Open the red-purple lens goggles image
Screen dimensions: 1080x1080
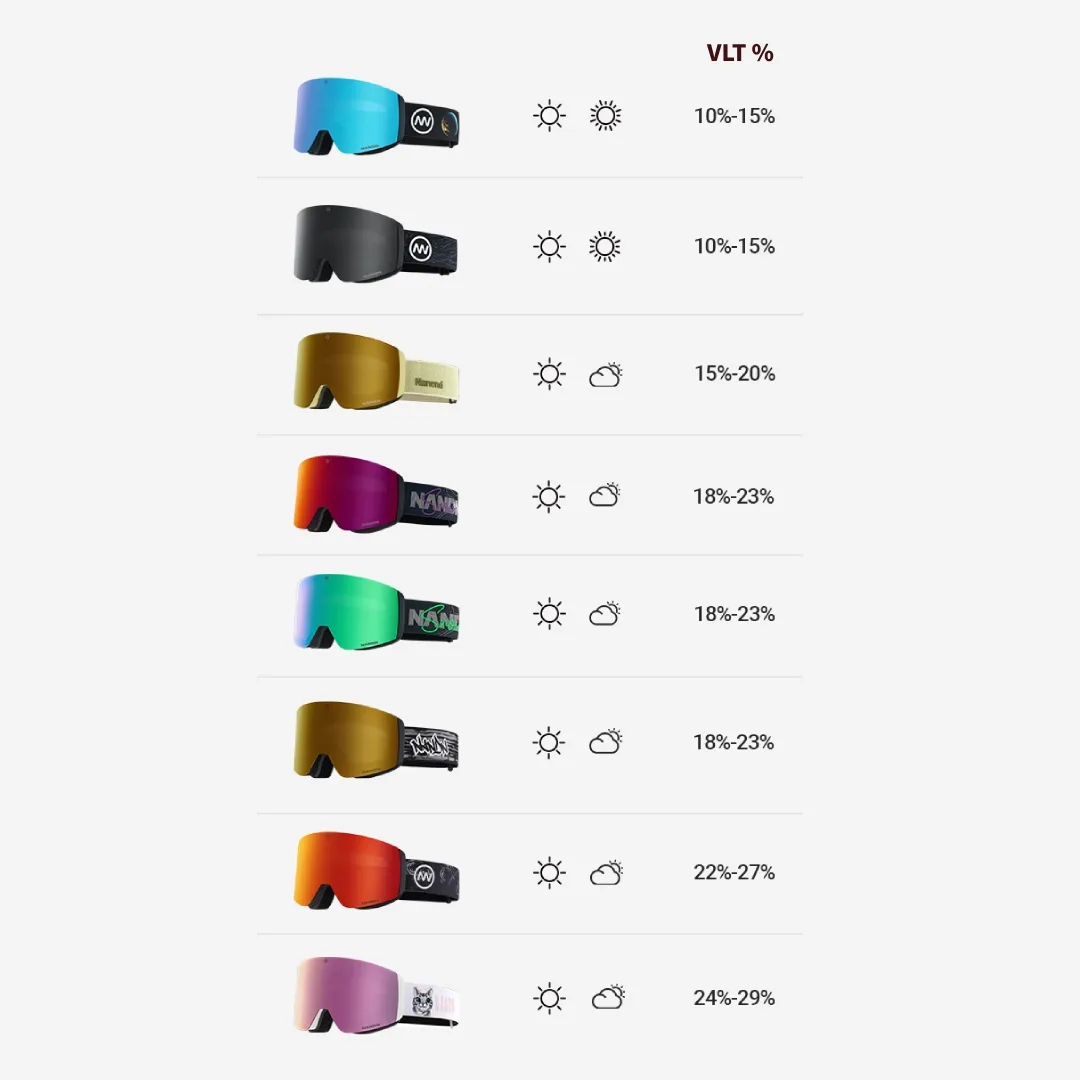tap(376, 493)
